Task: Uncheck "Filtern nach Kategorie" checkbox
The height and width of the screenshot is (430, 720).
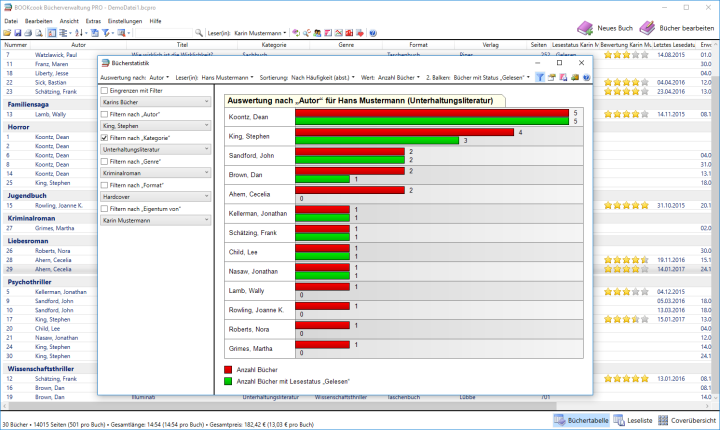Action: [x=106, y=137]
